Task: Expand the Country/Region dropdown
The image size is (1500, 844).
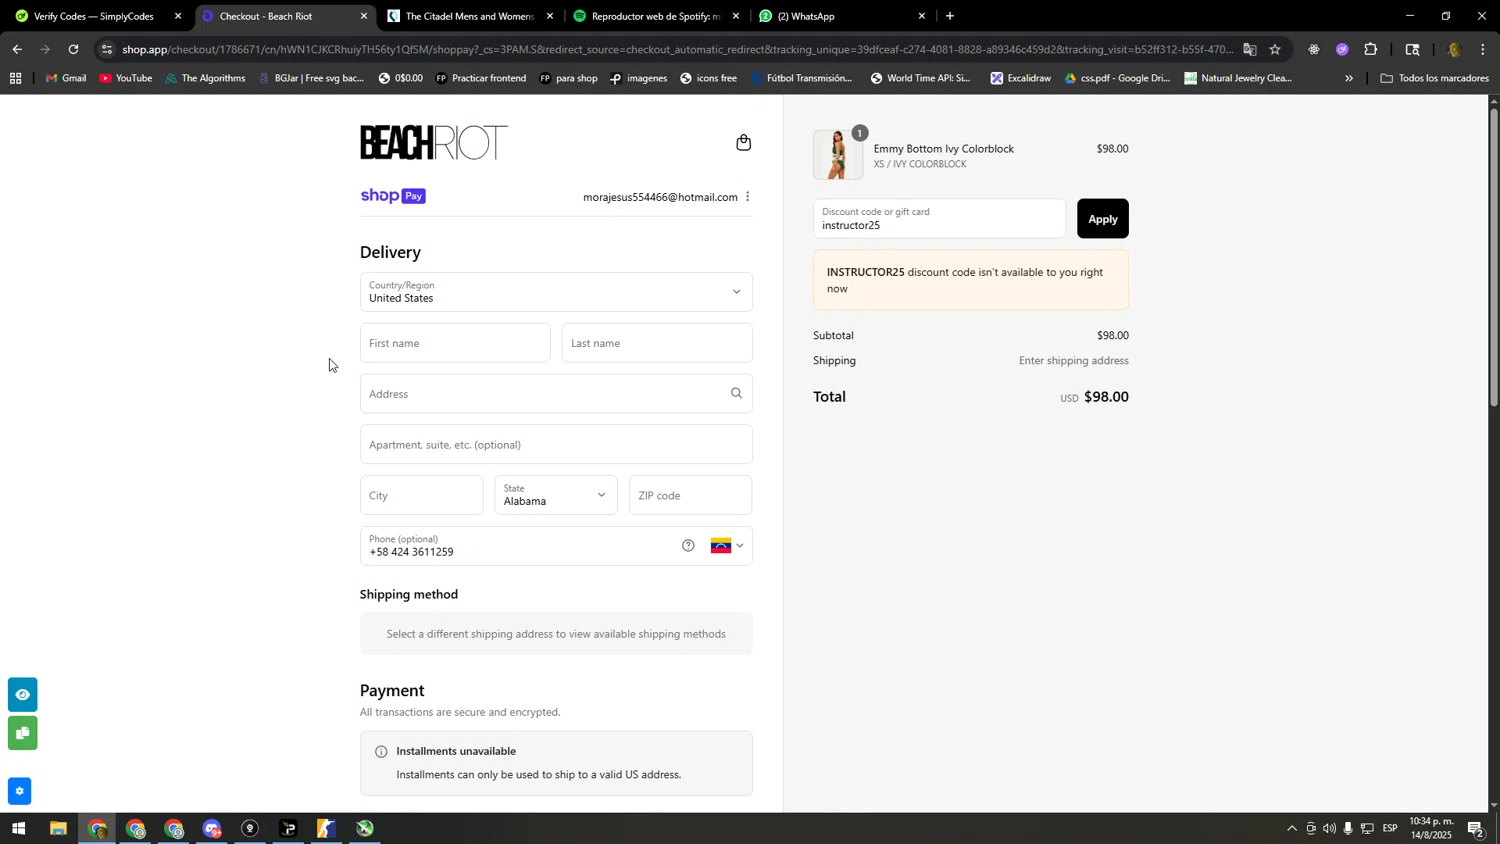Action: (556, 292)
